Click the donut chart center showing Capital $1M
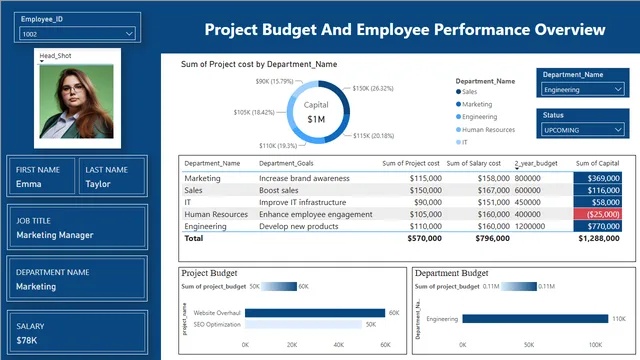 (x=316, y=112)
